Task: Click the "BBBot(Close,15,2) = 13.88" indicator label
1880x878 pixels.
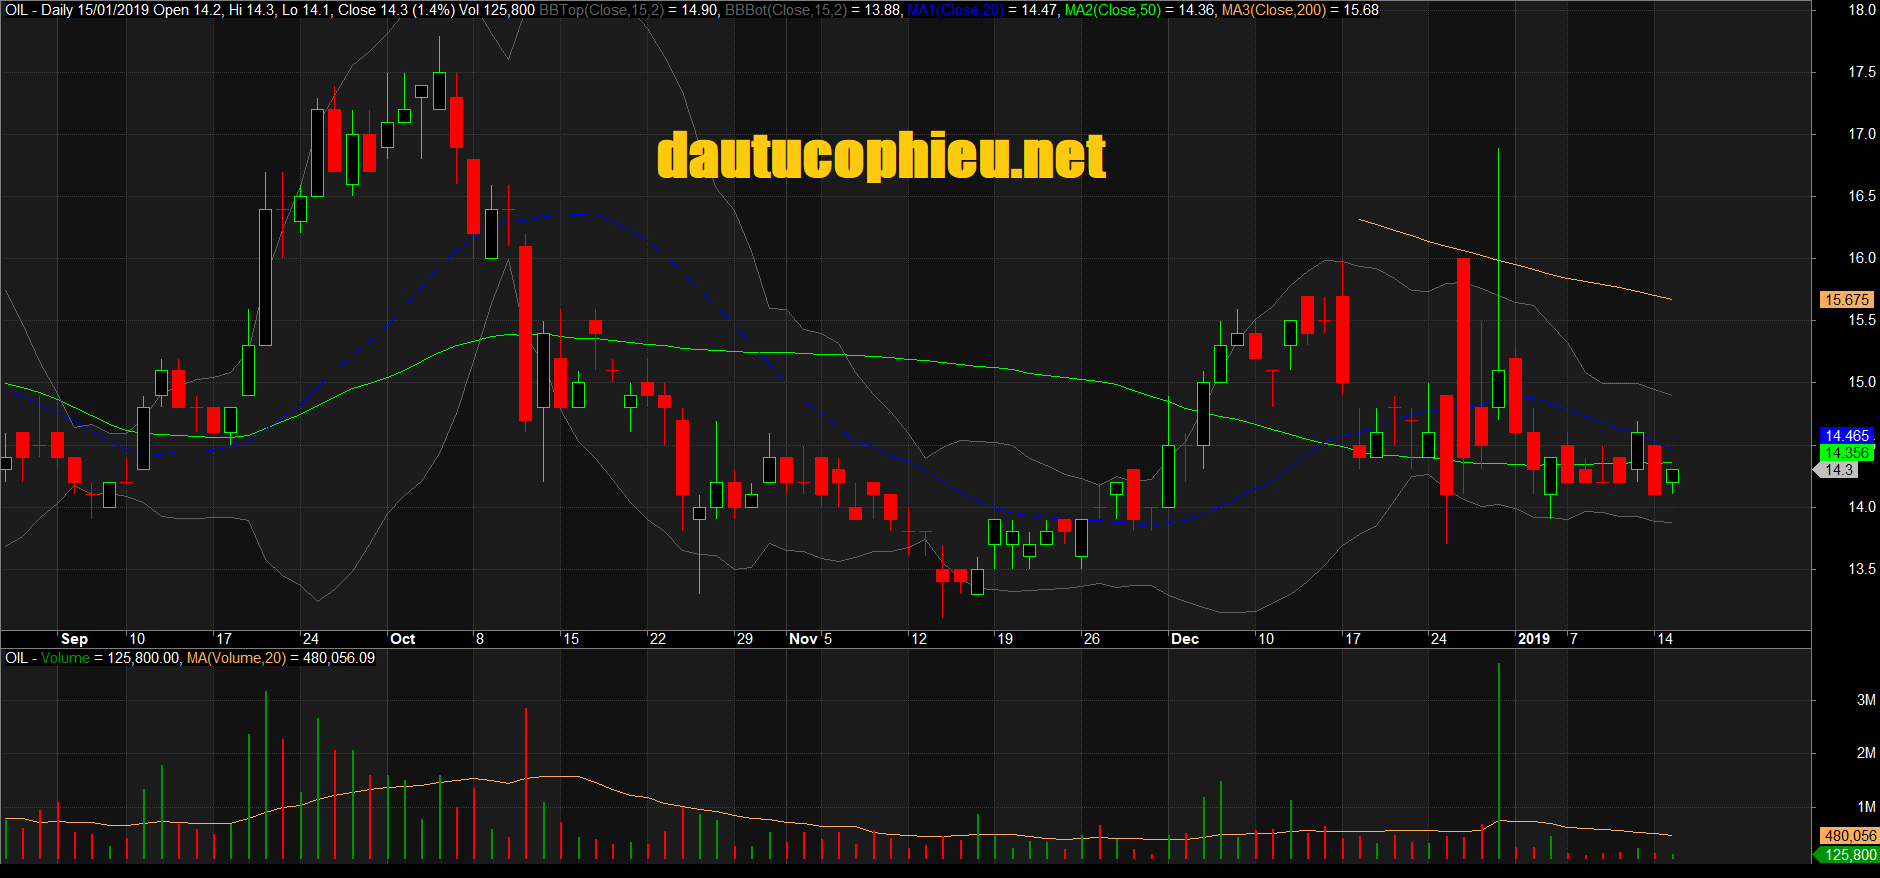Action: [x=812, y=10]
